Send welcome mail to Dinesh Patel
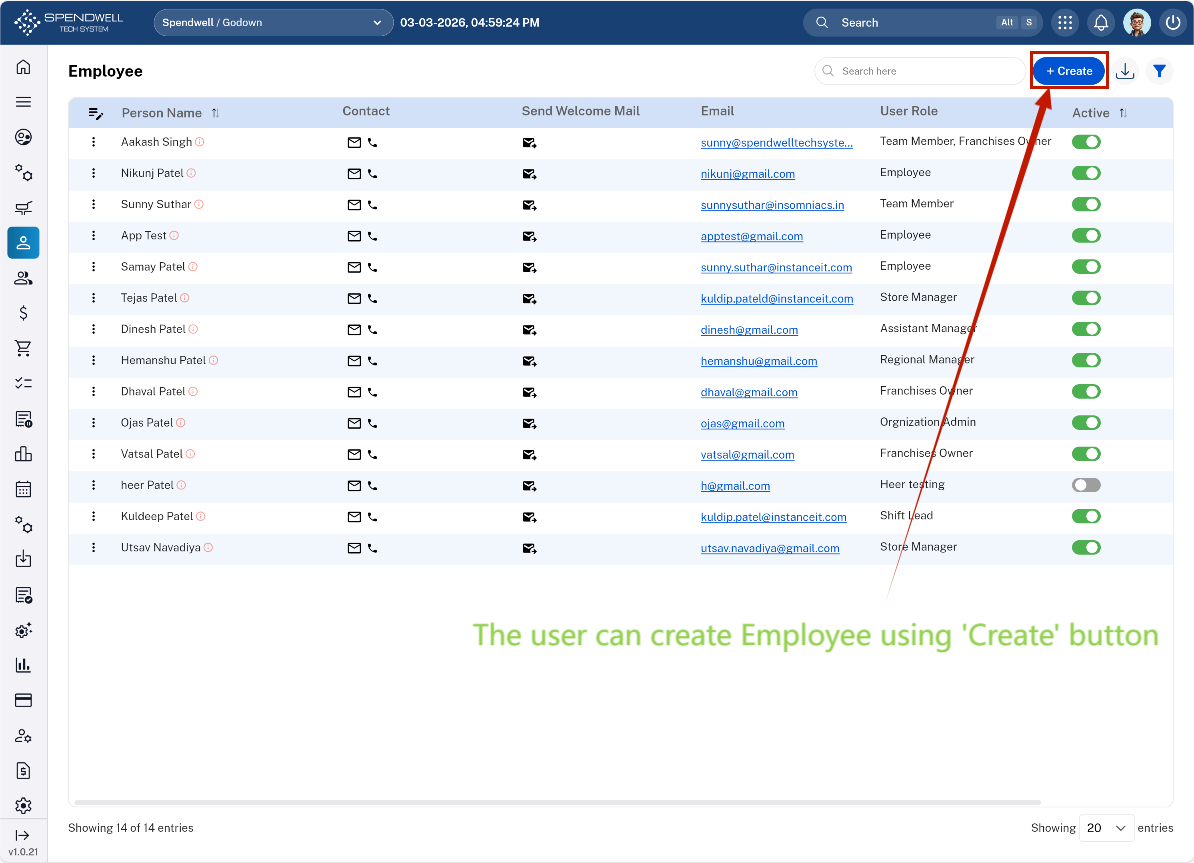Viewport: 1194px width, 863px height. click(530, 330)
